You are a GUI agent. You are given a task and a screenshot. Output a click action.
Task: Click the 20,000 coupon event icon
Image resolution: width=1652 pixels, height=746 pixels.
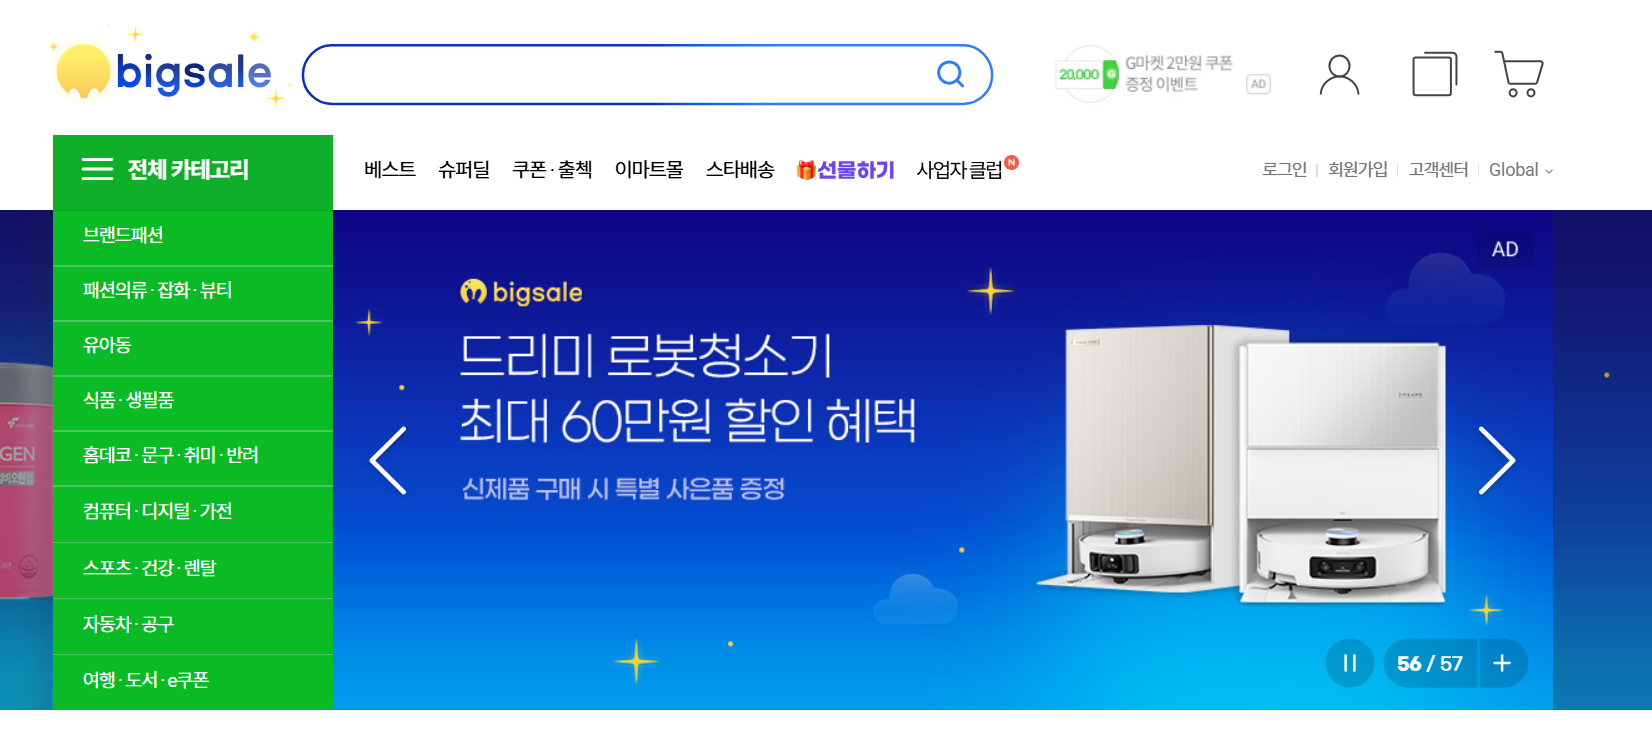(x=1088, y=74)
